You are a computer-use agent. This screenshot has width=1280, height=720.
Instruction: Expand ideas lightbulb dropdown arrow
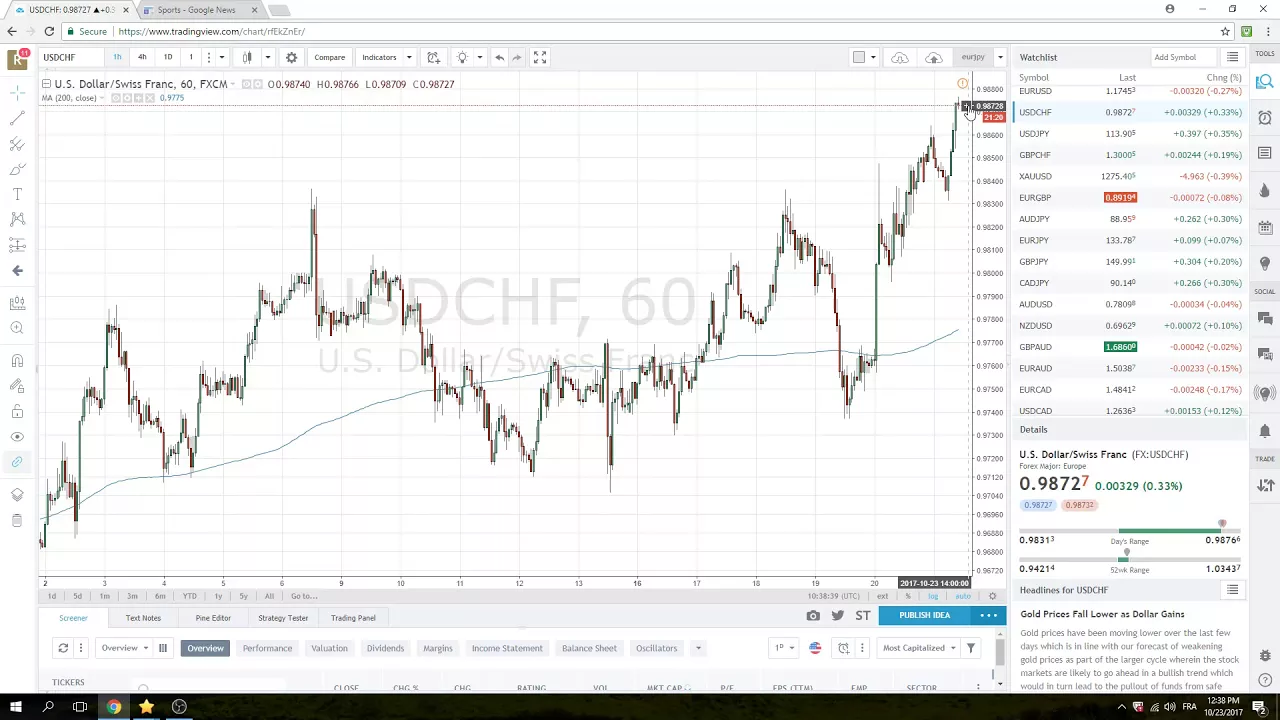pos(479,57)
